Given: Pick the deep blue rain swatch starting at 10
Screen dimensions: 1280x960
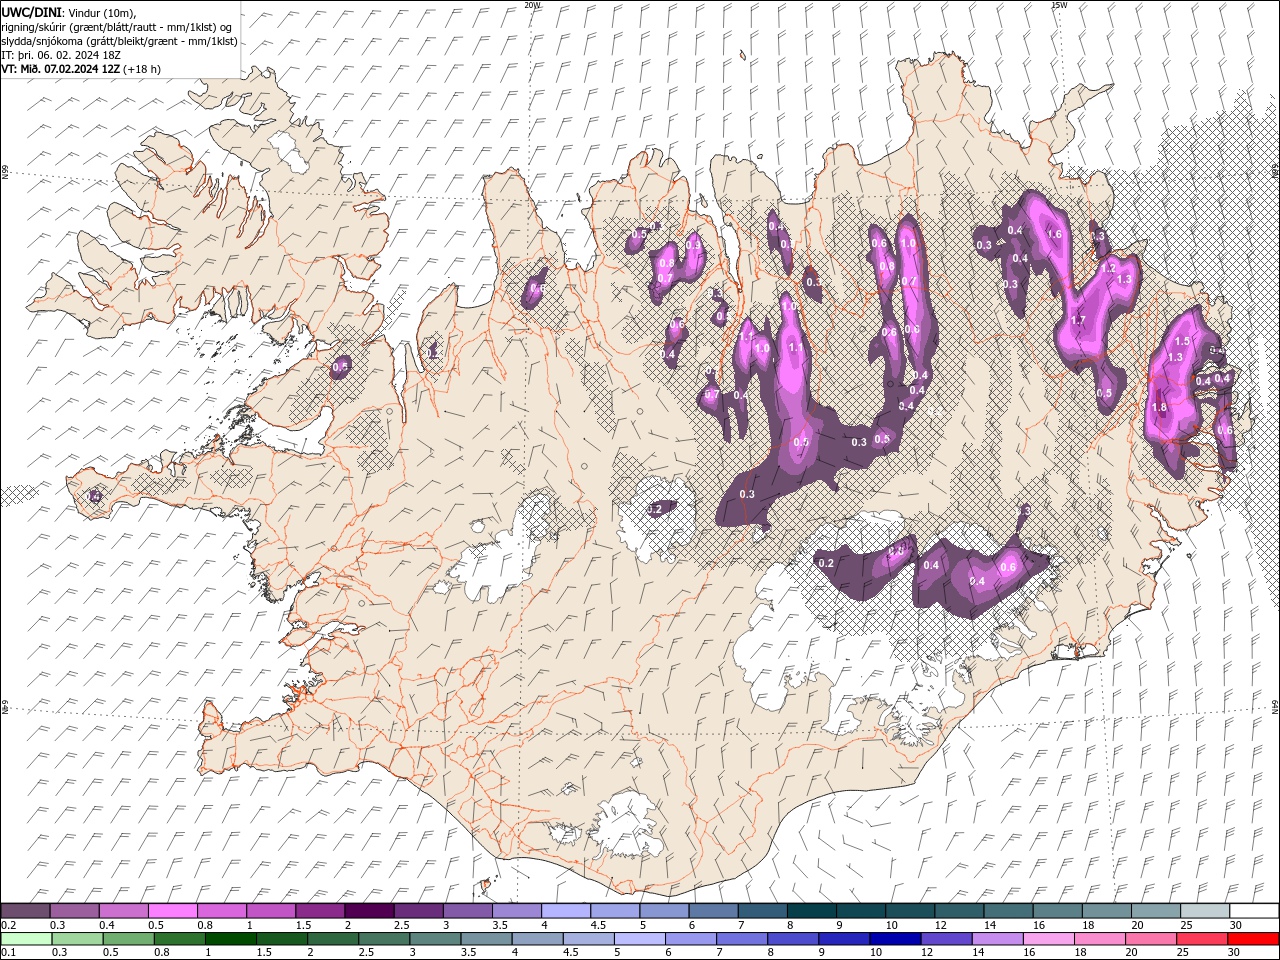Looking at the screenshot, I should (894, 939).
